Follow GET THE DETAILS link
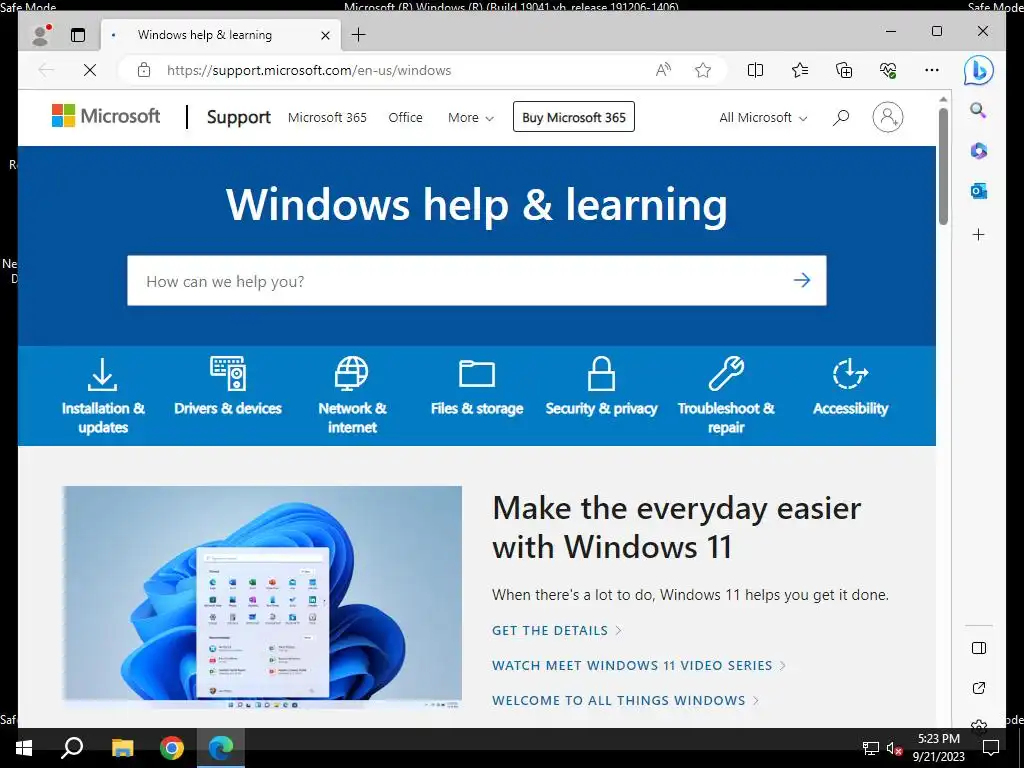Screen dimensions: 1024x768 point(556,630)
